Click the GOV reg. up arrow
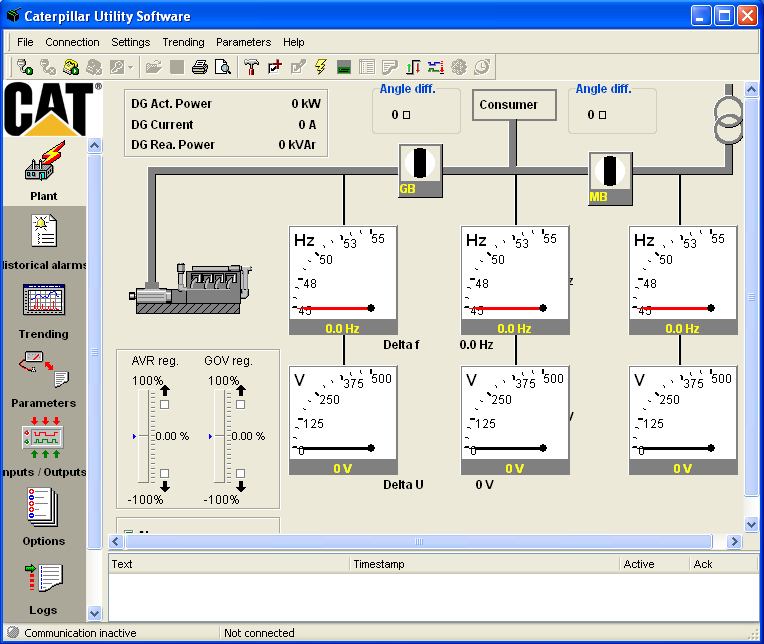 241,390
